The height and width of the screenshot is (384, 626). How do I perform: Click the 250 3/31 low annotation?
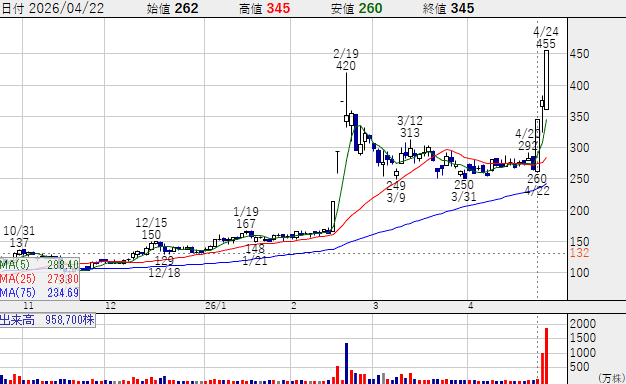(x=464, y=190)
